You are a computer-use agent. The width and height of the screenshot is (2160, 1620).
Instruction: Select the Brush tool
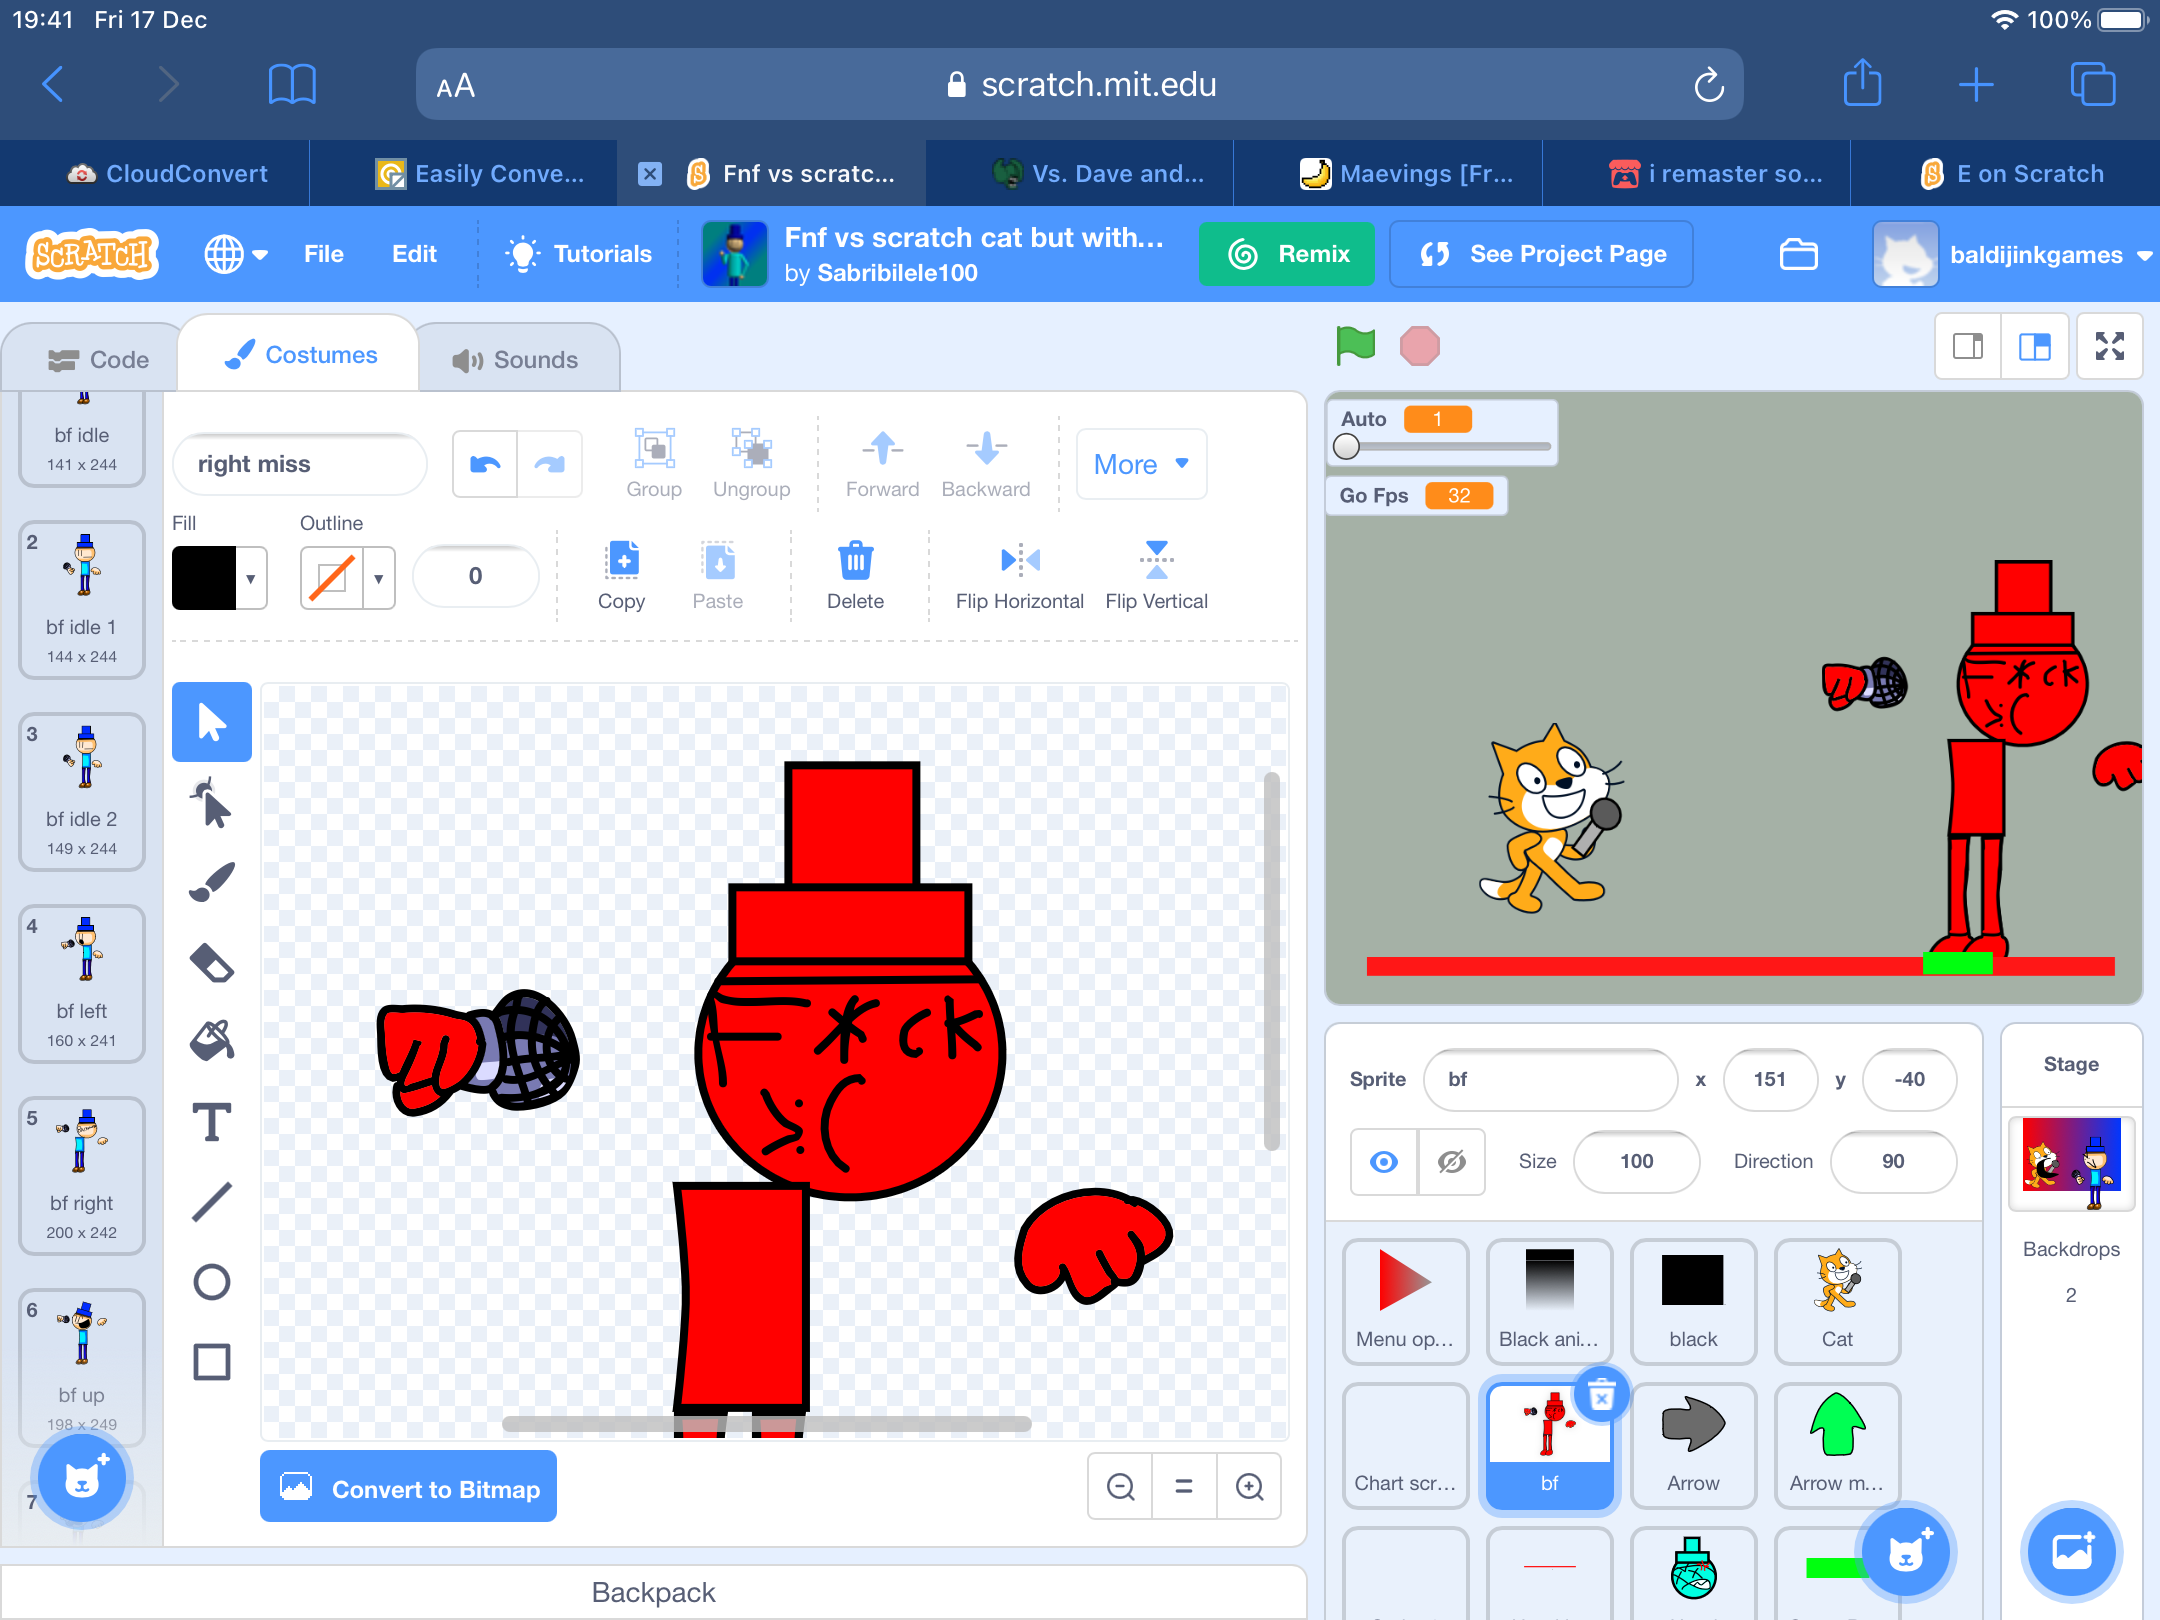point(212,882)
